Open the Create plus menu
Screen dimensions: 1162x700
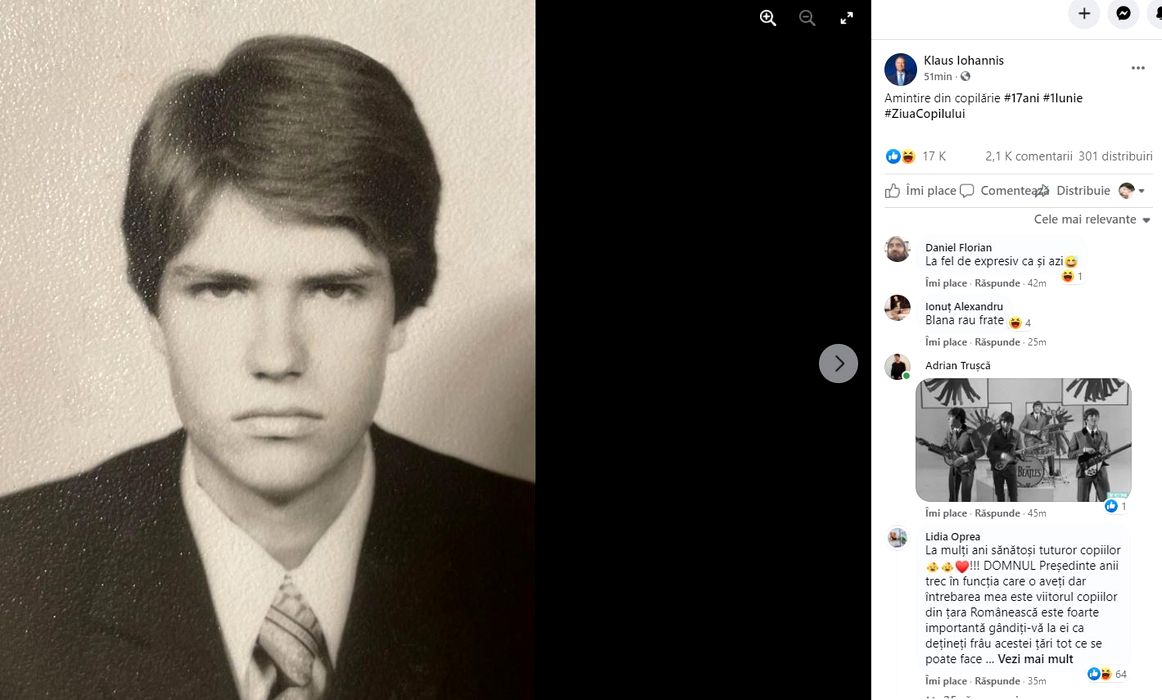point(1084,14)
